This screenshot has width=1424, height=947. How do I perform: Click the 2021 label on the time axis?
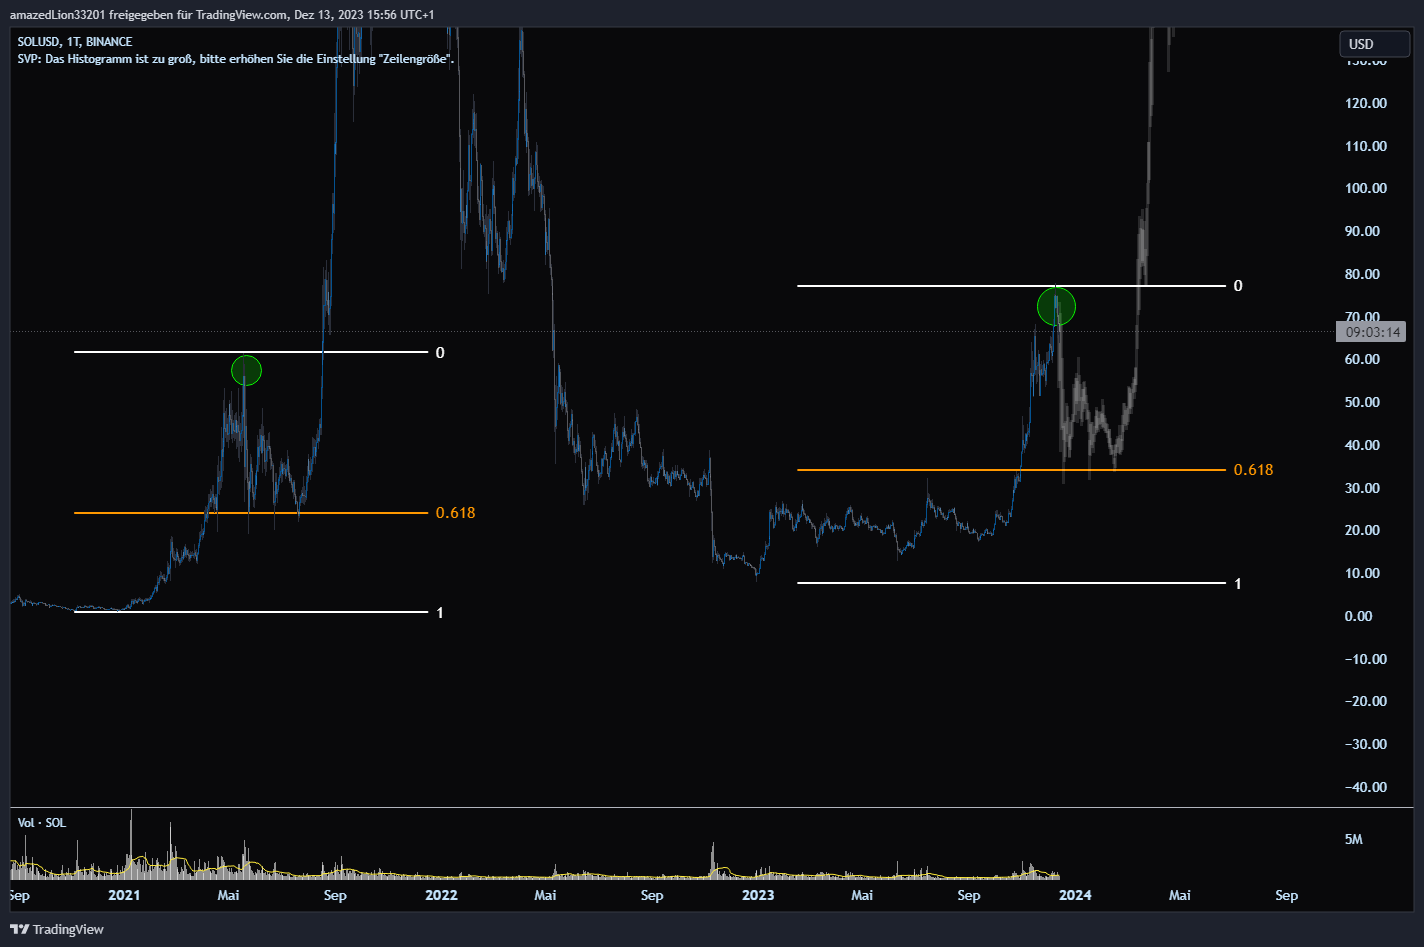point(124,895)
